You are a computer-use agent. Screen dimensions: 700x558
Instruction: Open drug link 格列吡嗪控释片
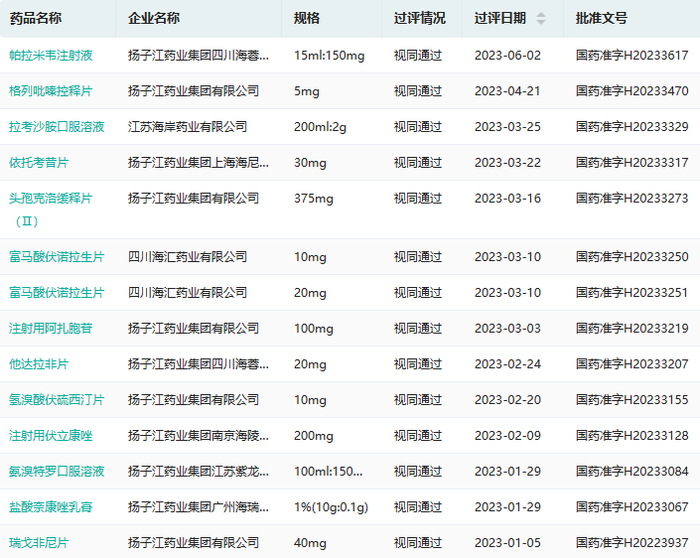pyautogui.click(x=51, y=91)
